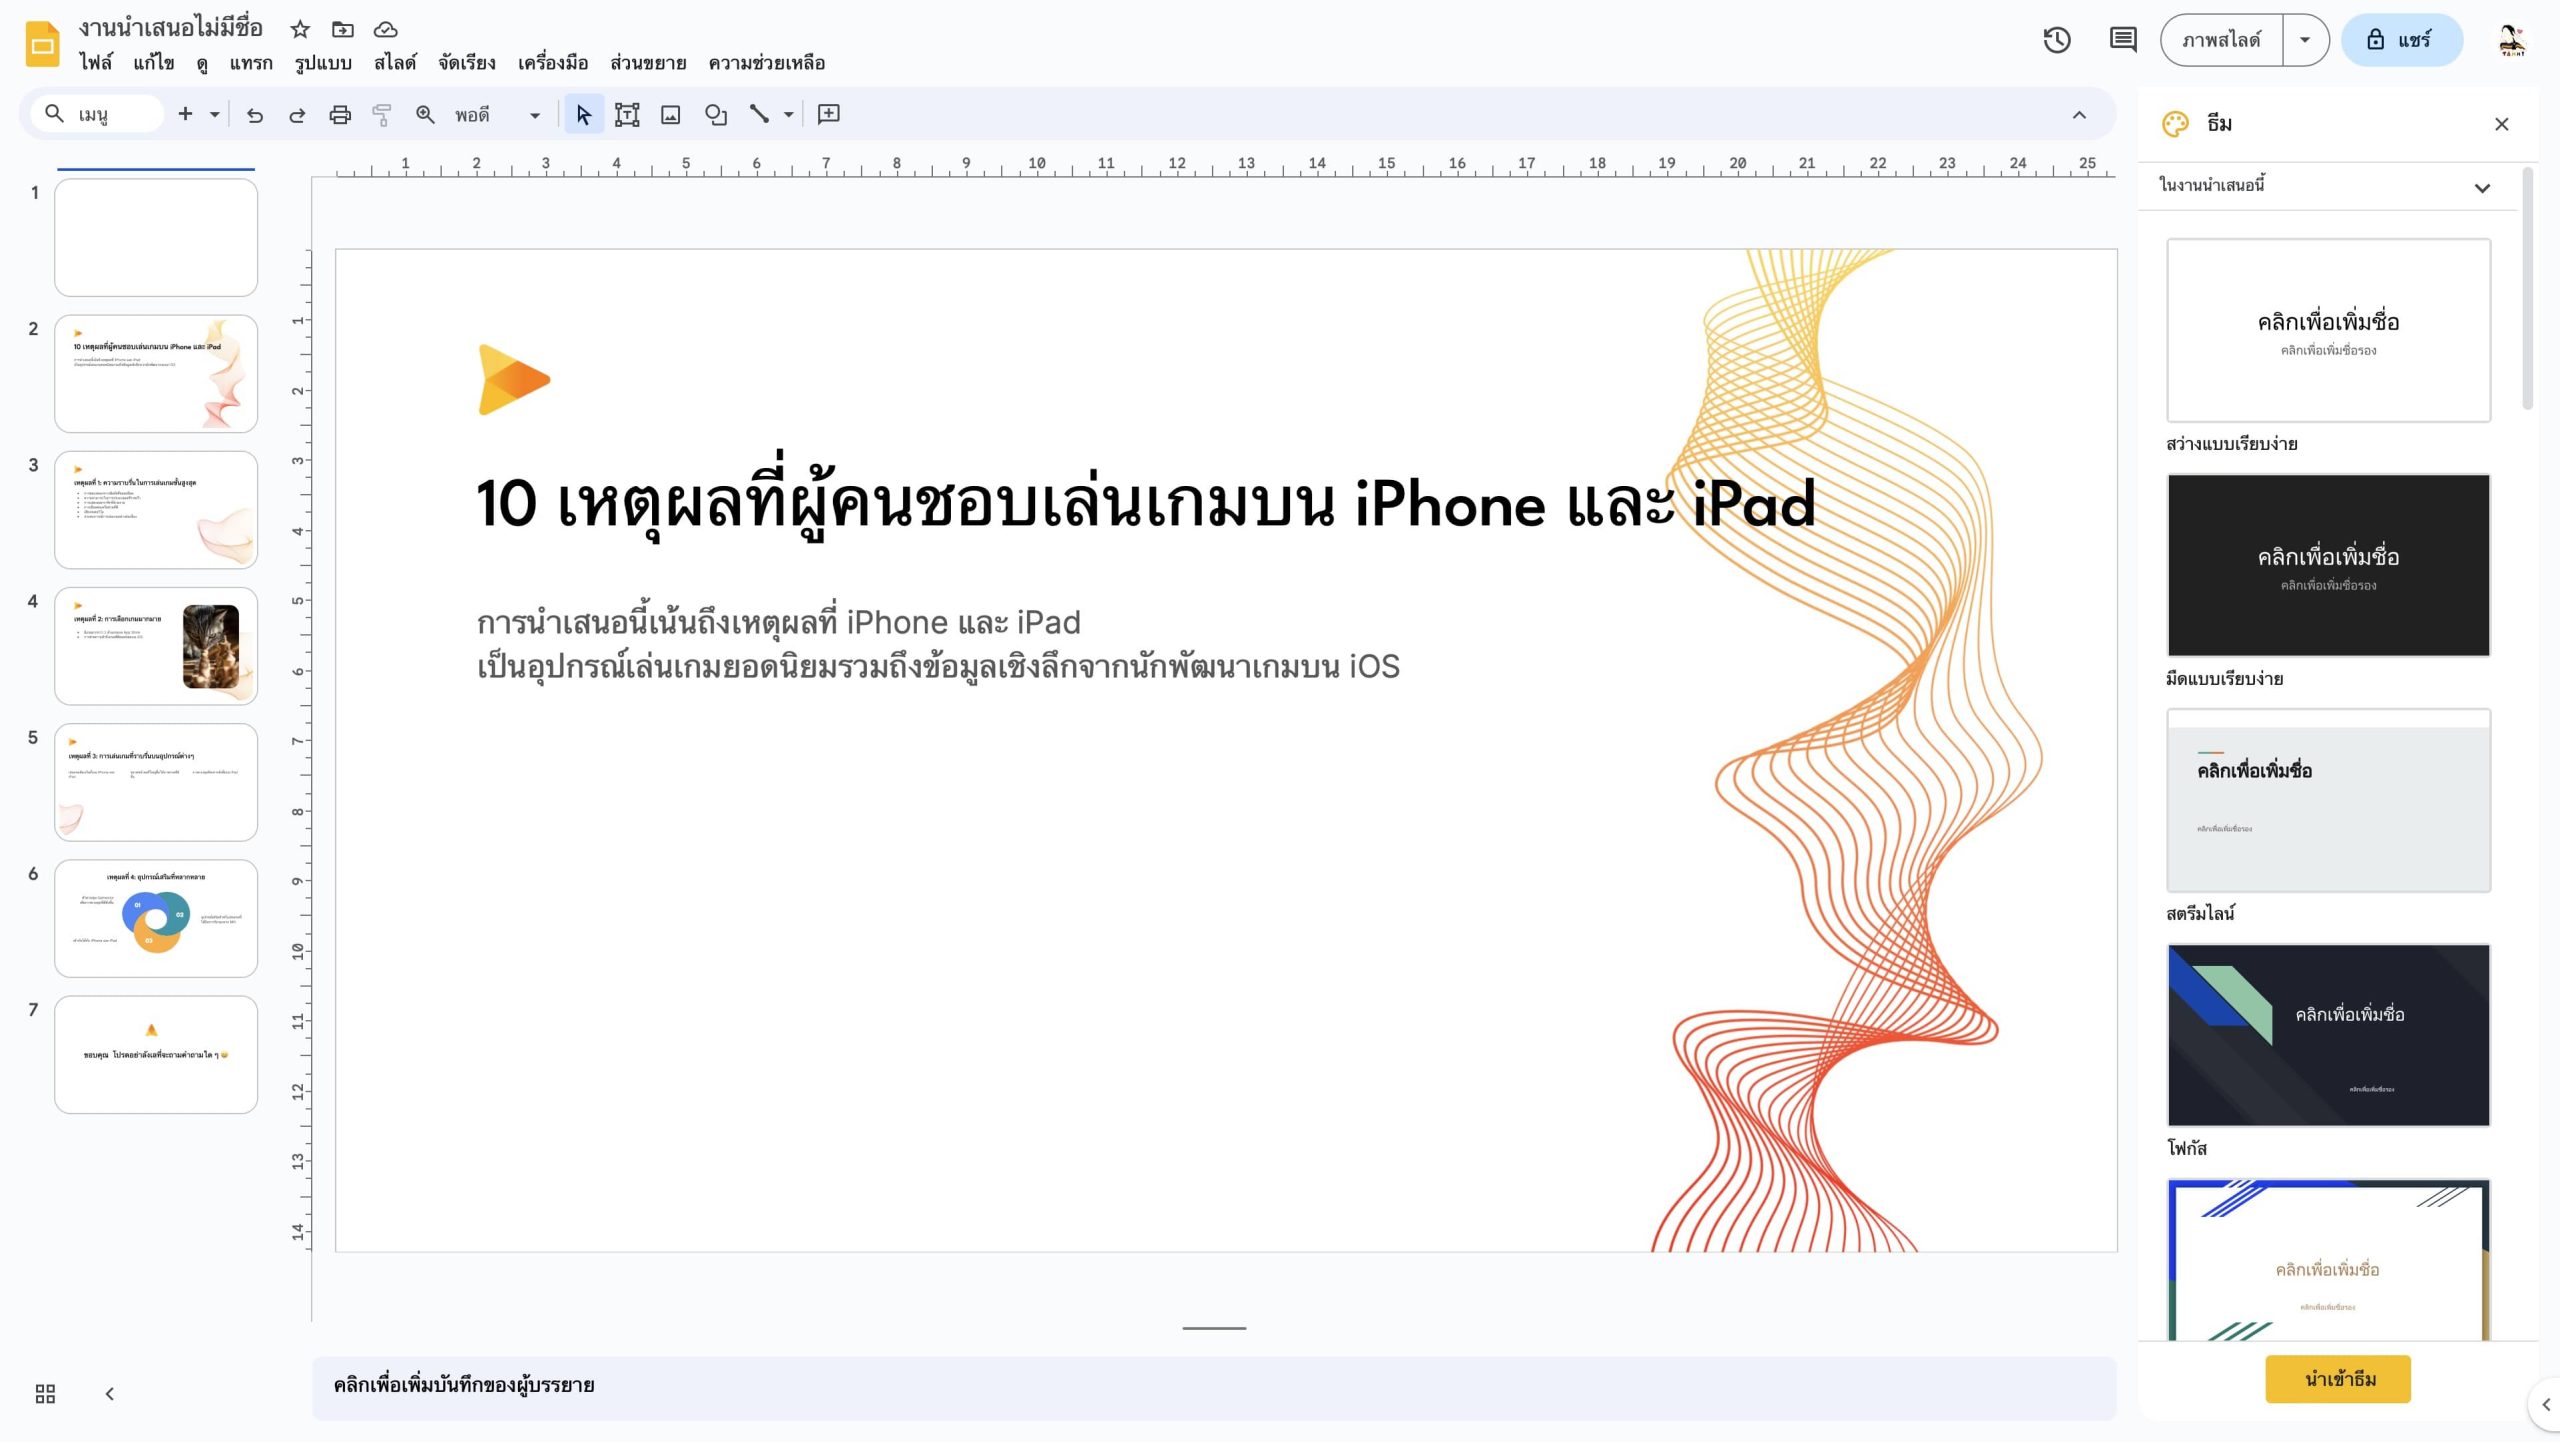Viewport: 2560px width, 1442px height.
Task: Collapse the filmstrip panel arrow
Action: [x=110, y=1393]
